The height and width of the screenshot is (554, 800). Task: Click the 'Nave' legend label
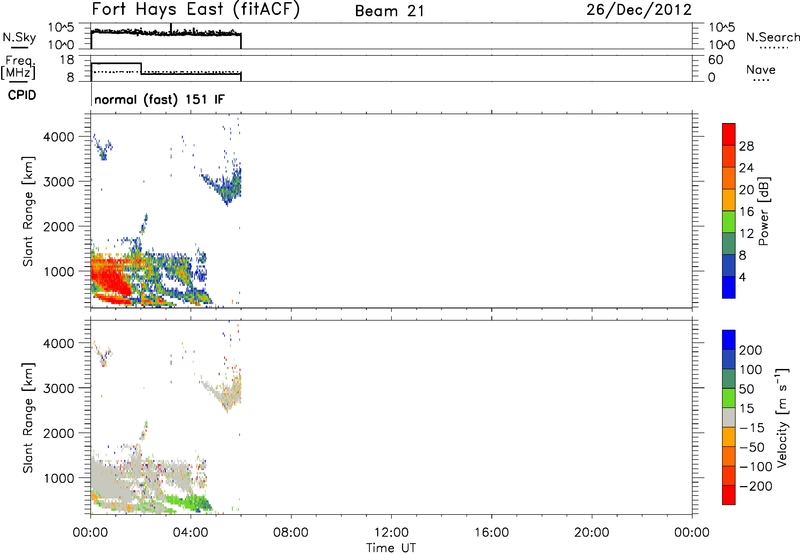point(761,69)
